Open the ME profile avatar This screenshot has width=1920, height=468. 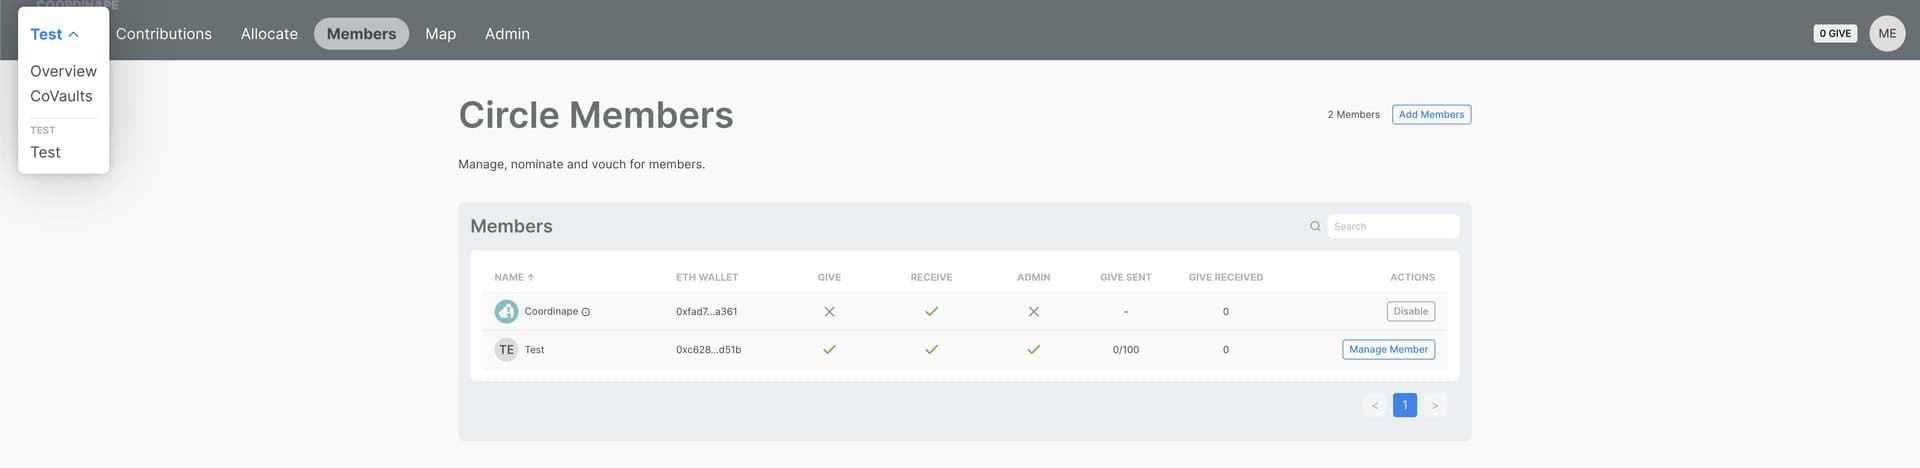1887,33
